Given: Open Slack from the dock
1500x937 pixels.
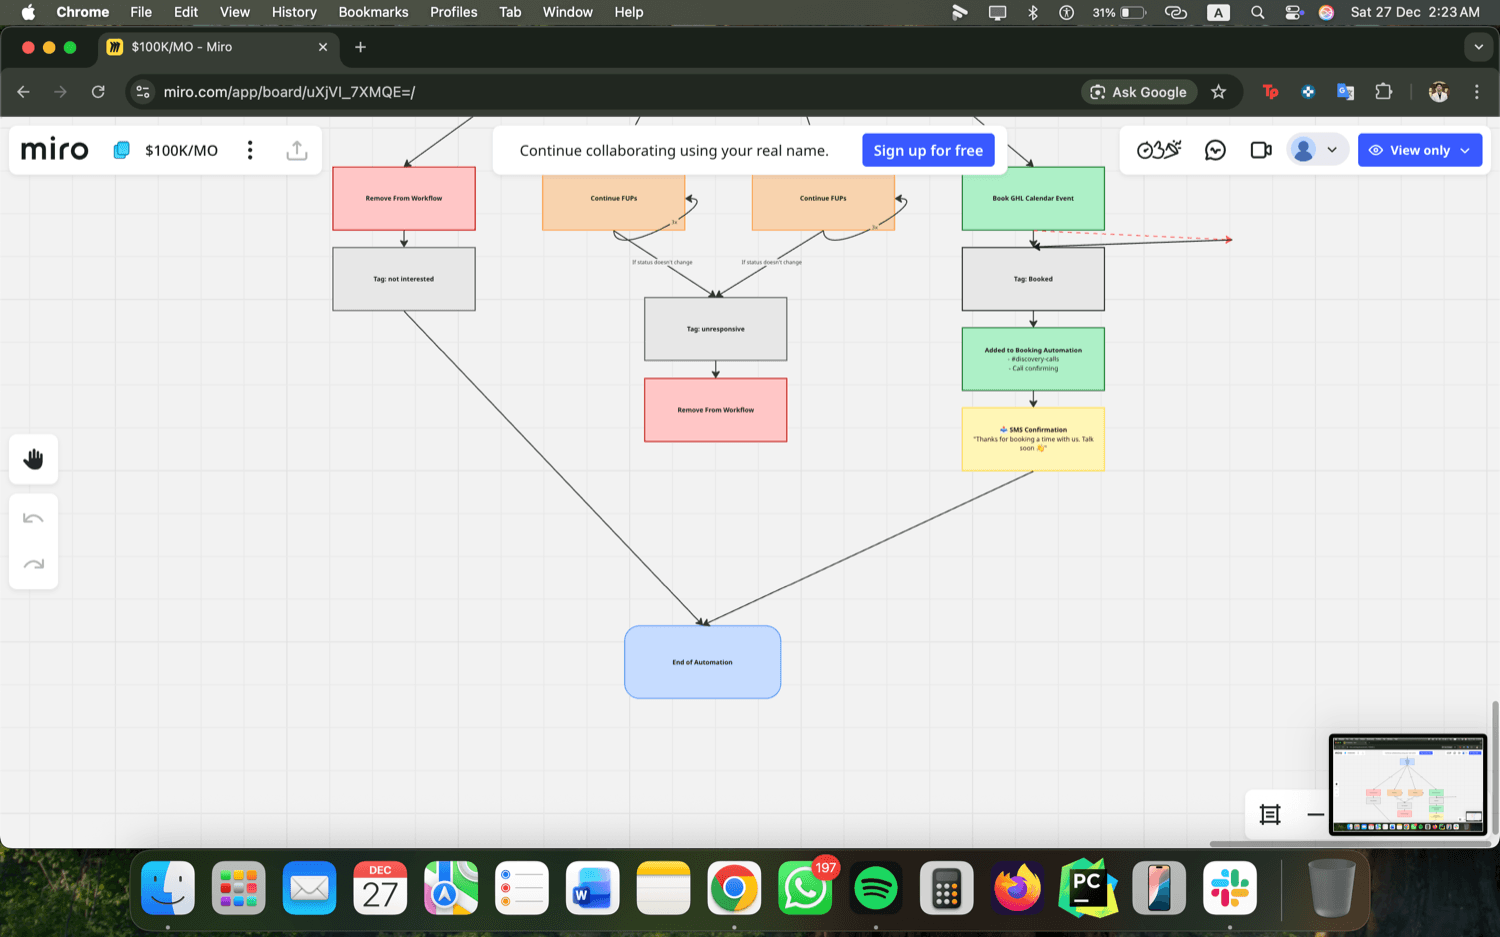Looking at the screenshot, I should coord(1230,888).
